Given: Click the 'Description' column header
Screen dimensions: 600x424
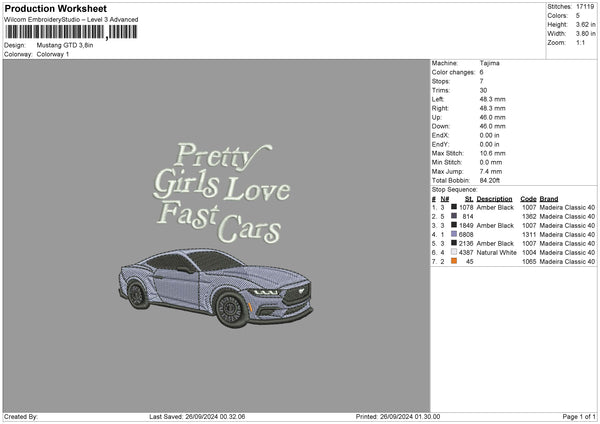Looking at the screenshot, I should click(494, 199).
